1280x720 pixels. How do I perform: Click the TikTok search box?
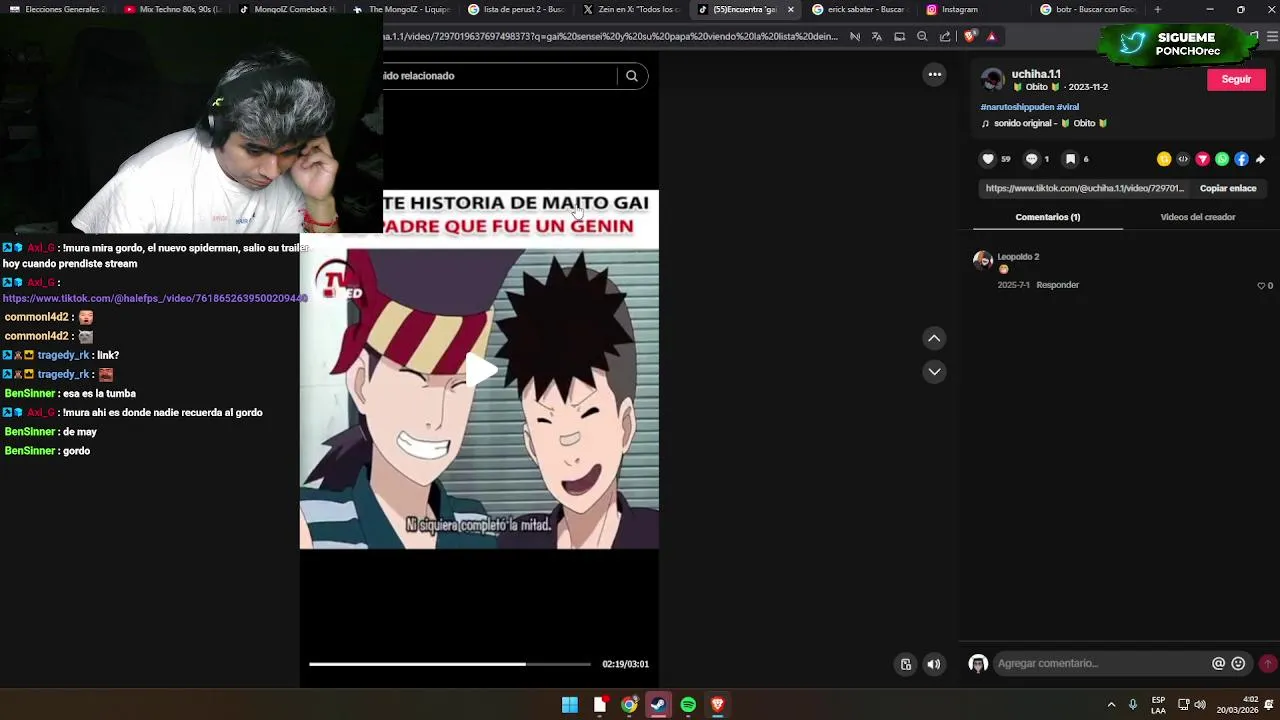pyautogui.click(x=500, y=76)
